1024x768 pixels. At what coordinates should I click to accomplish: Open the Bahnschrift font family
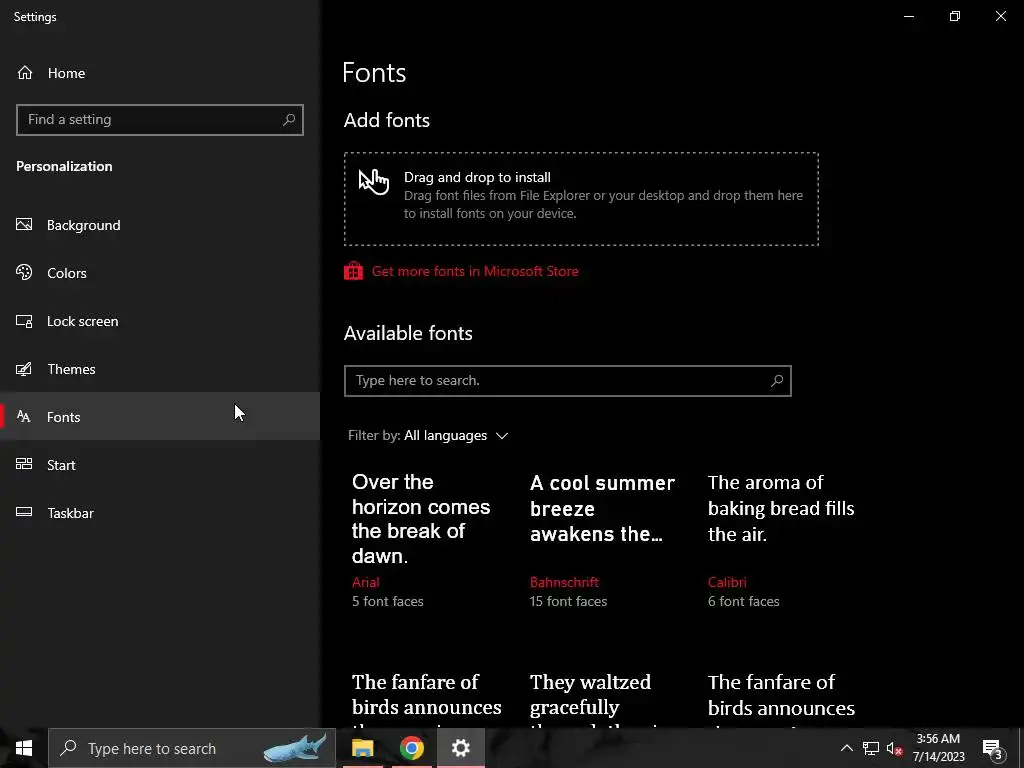coord(564,582)
